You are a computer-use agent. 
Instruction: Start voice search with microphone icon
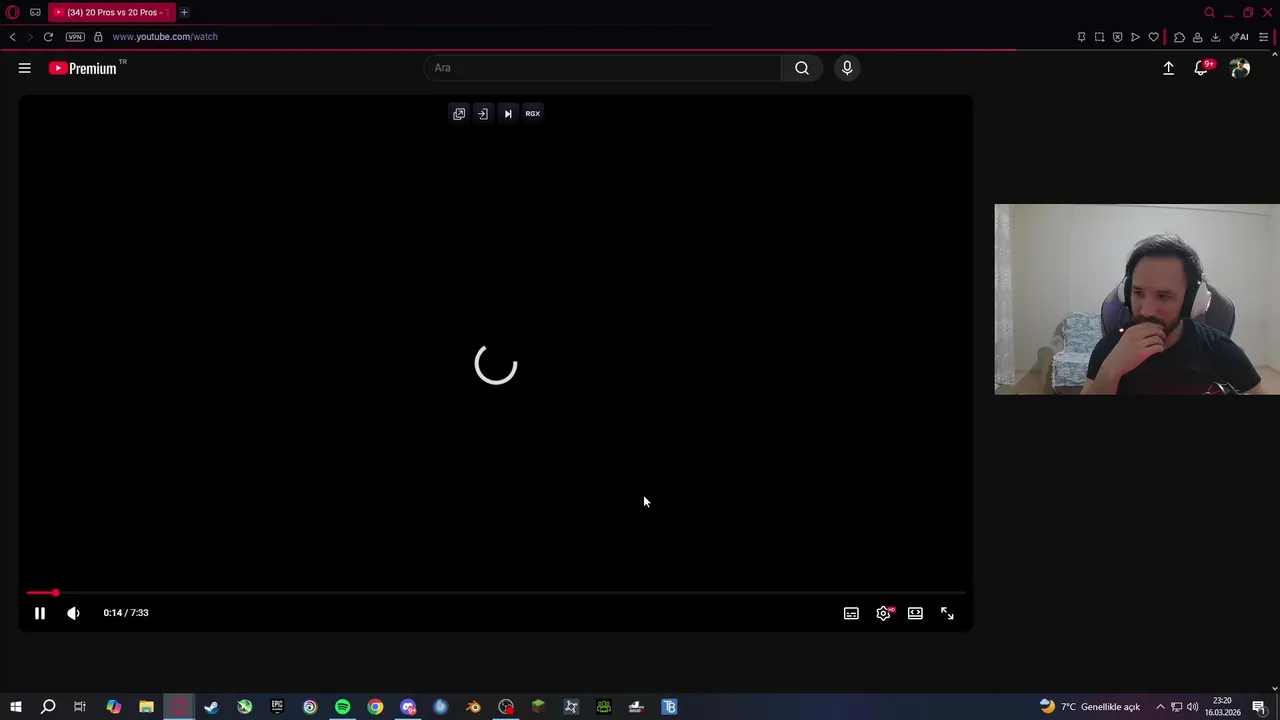click(847, 68)
